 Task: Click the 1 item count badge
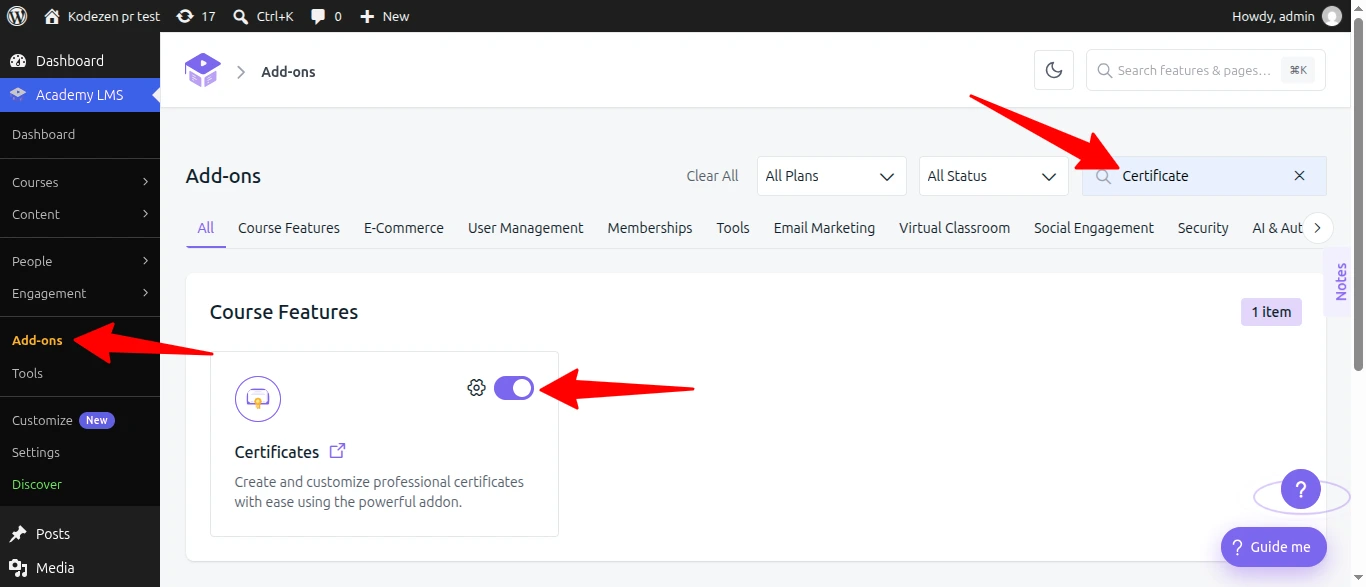point(1271,312)
